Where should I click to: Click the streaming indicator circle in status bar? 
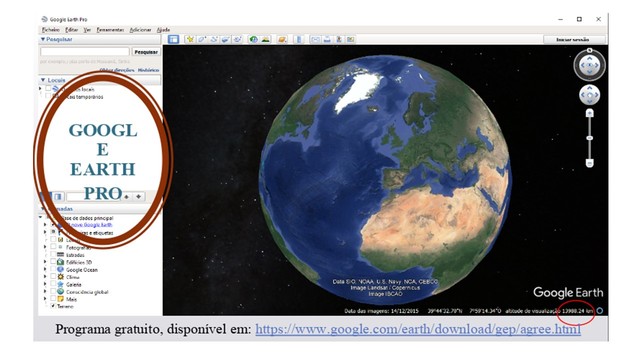point(600,311)
